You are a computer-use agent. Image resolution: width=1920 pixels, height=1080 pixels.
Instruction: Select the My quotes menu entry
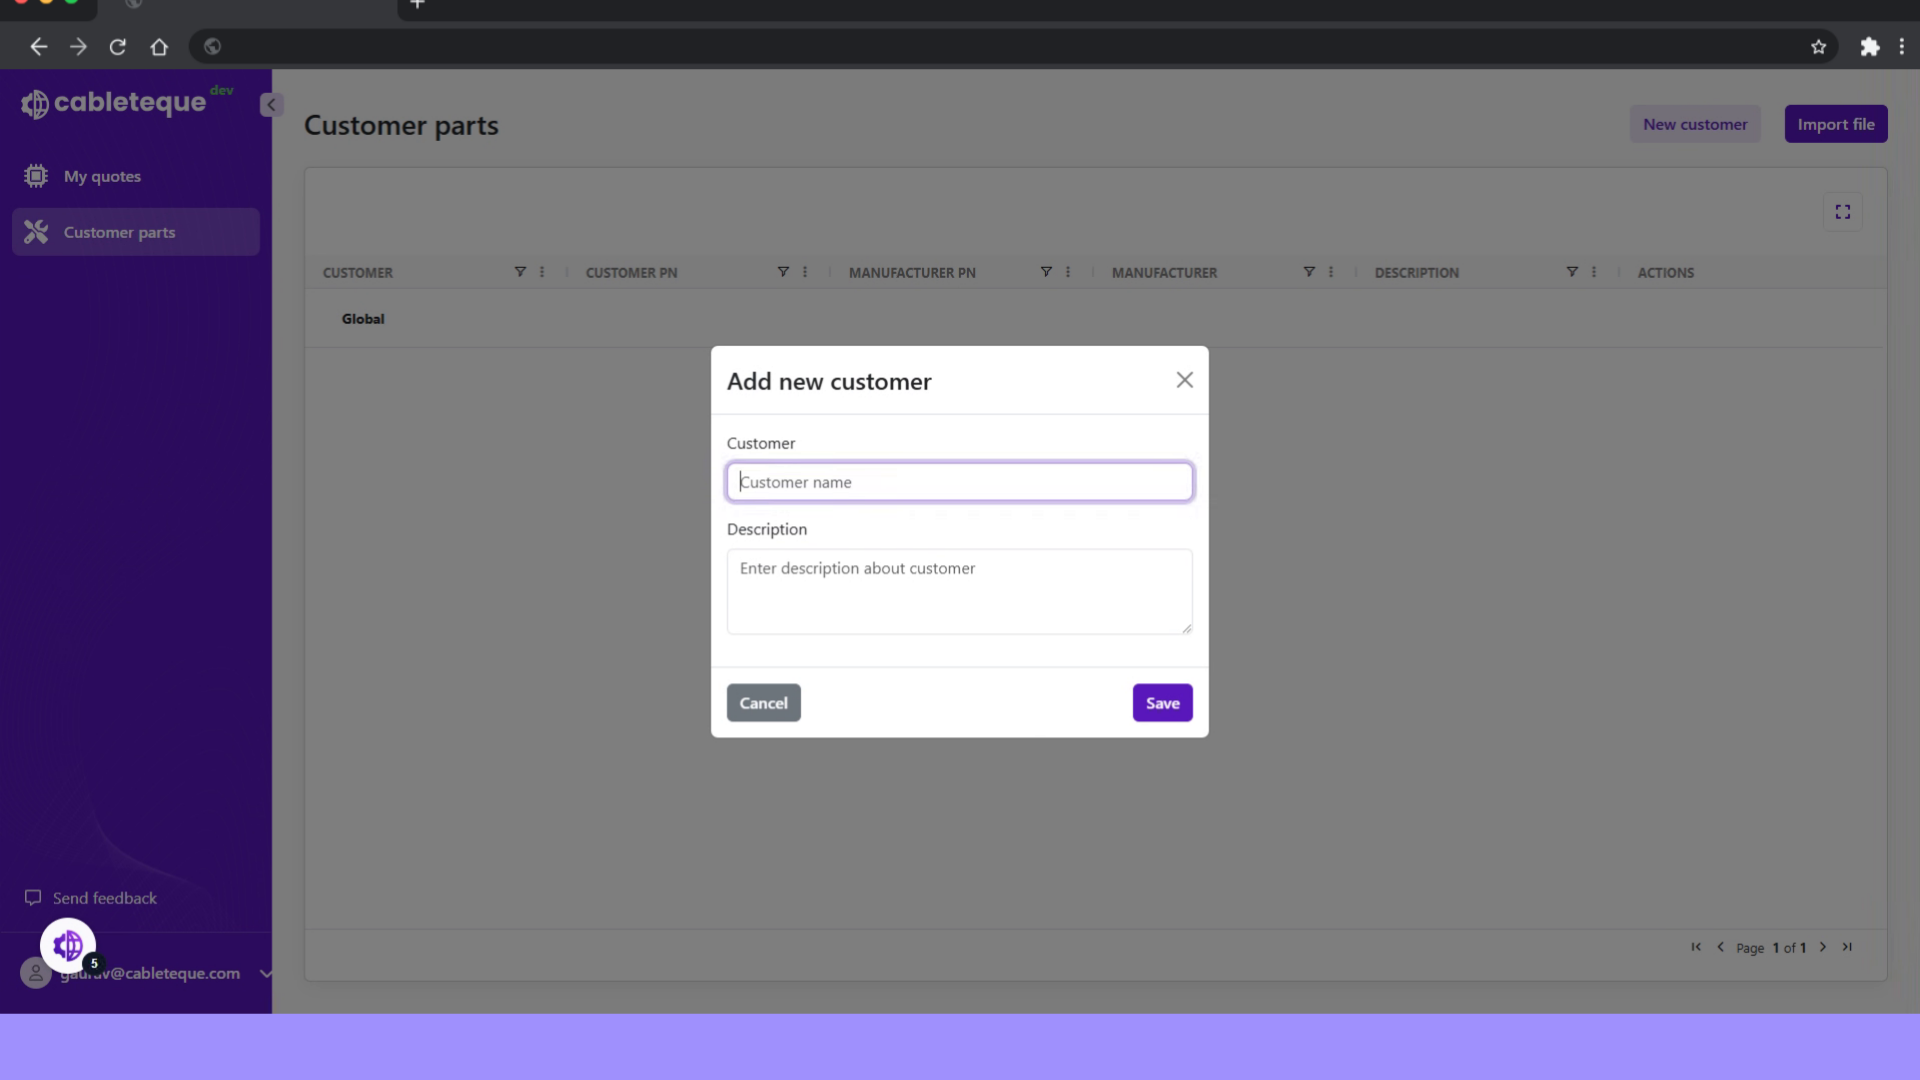(102, 176)
